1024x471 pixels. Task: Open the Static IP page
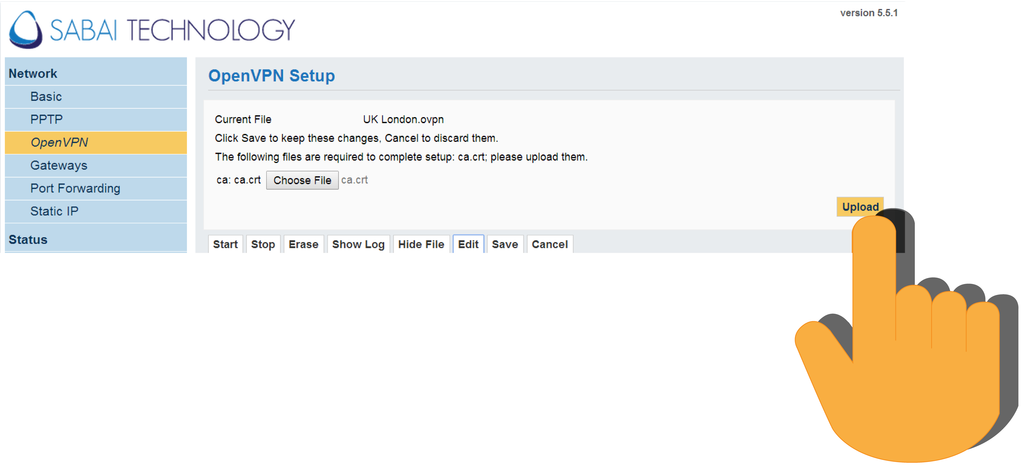95,212
